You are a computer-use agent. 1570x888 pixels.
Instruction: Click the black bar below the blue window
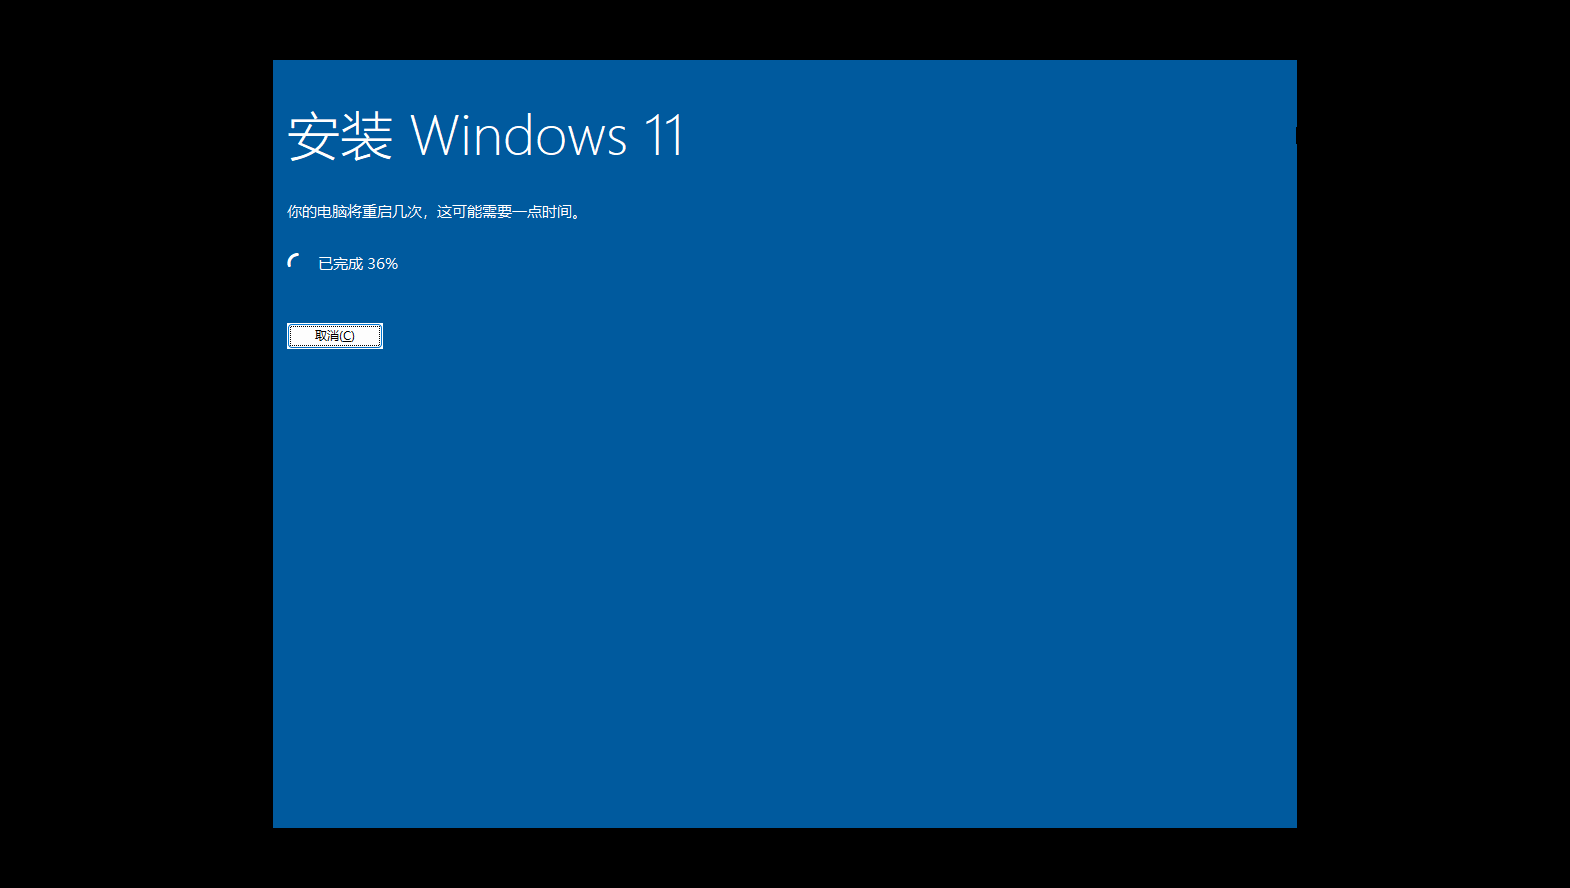(785, 858)
